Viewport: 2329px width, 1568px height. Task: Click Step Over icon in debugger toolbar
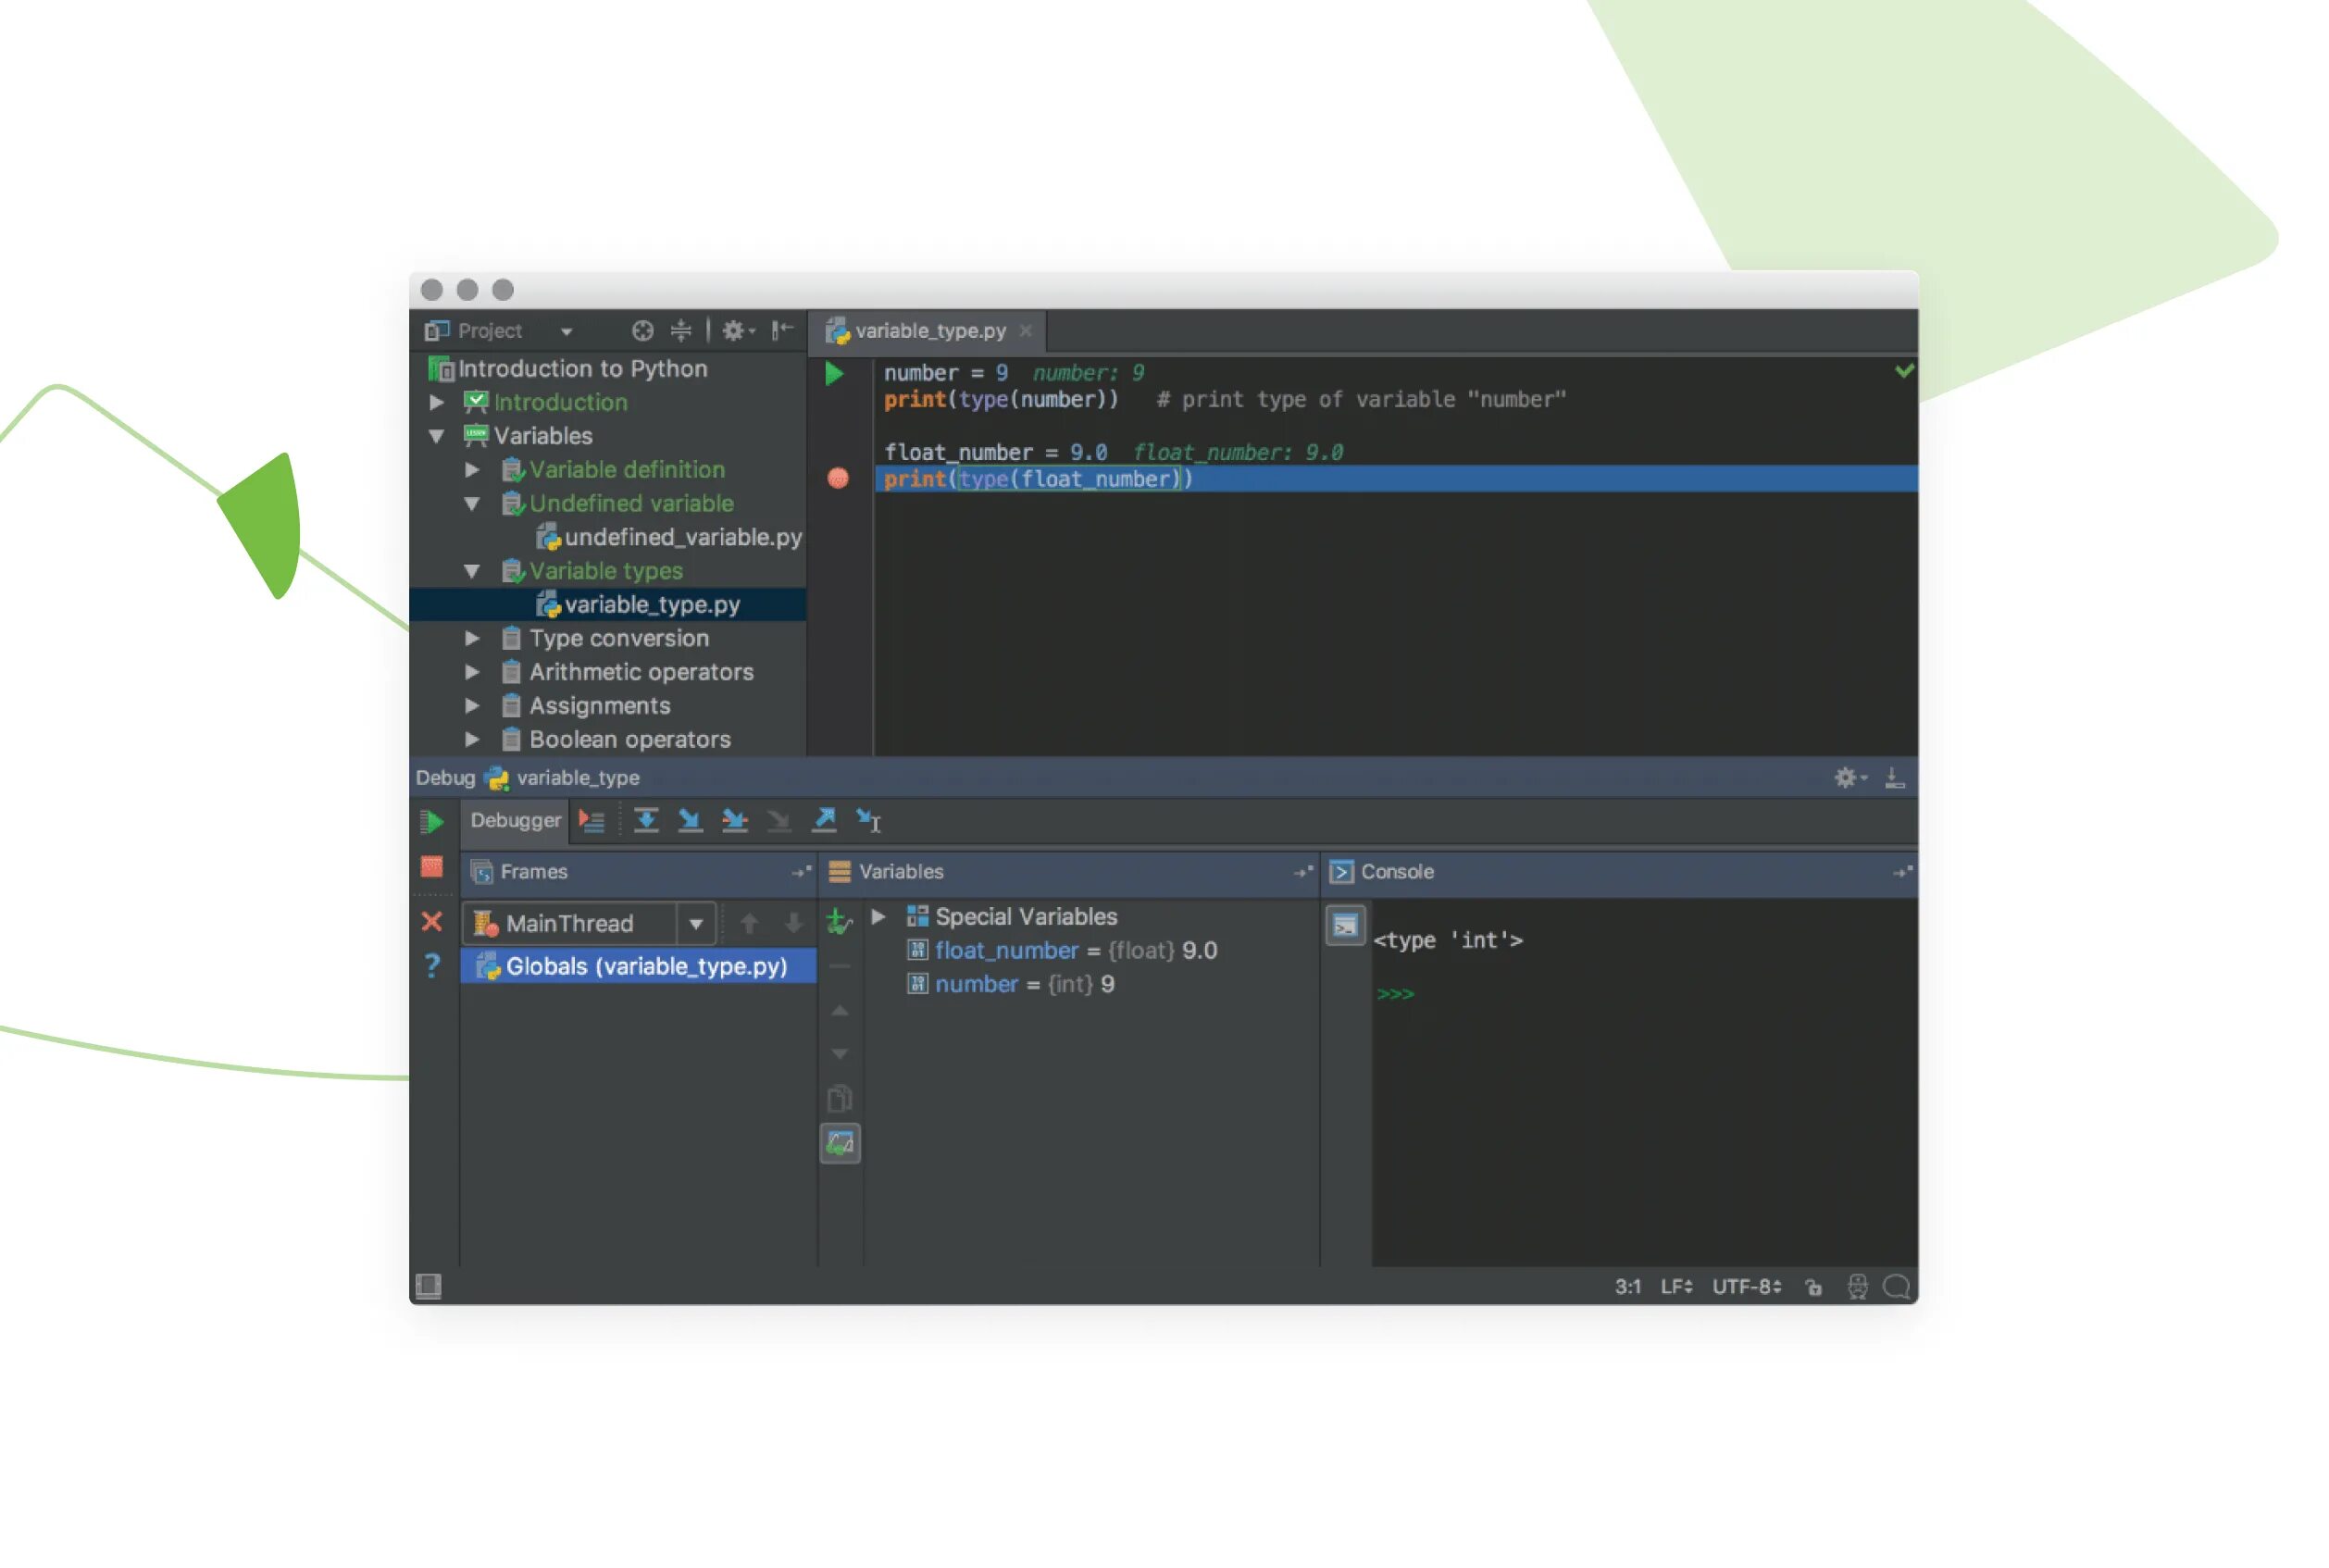(646, 821)
